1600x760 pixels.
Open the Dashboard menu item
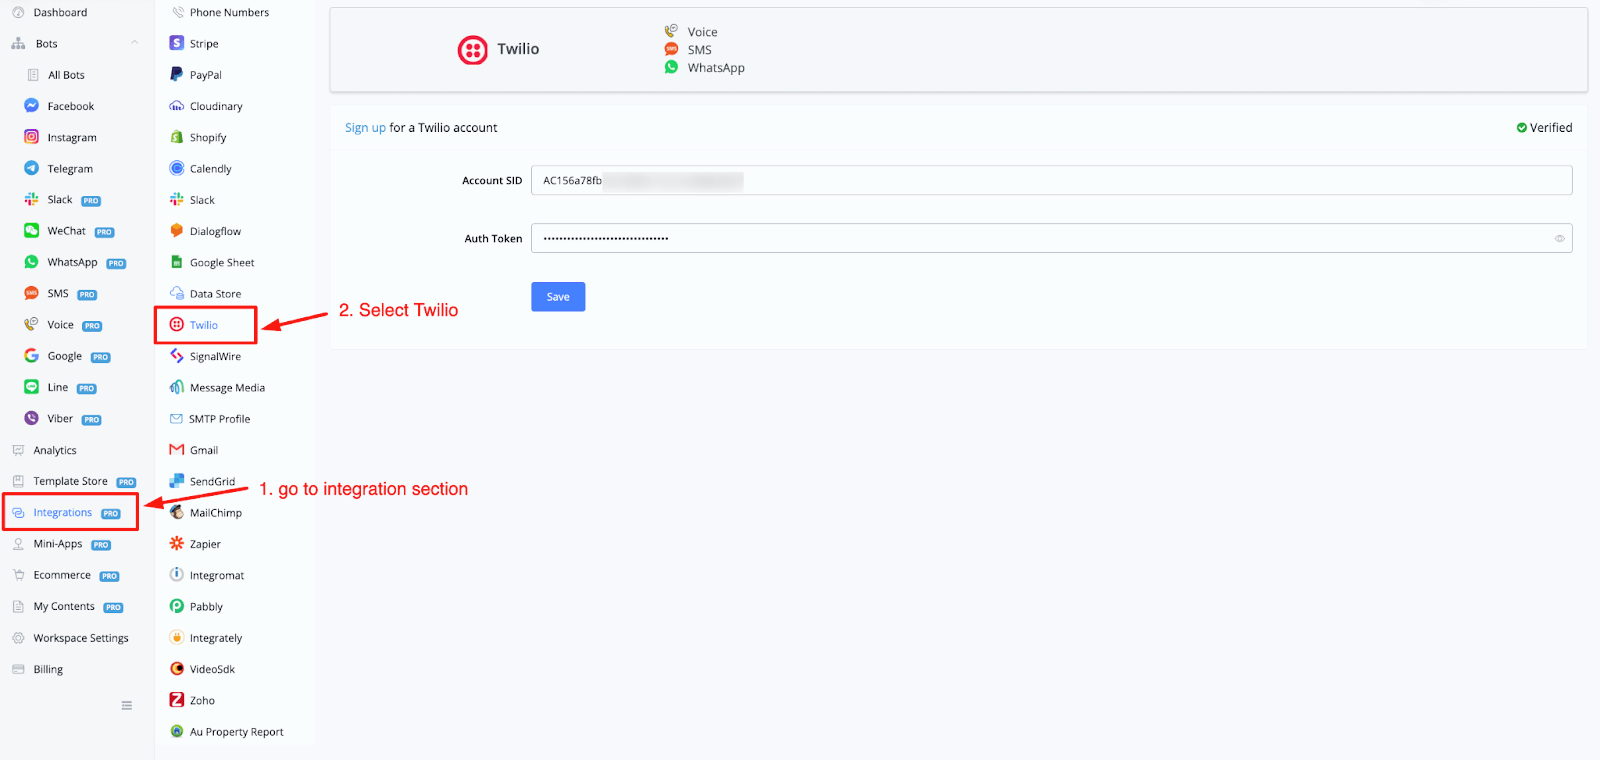click(x=60, y=12)
